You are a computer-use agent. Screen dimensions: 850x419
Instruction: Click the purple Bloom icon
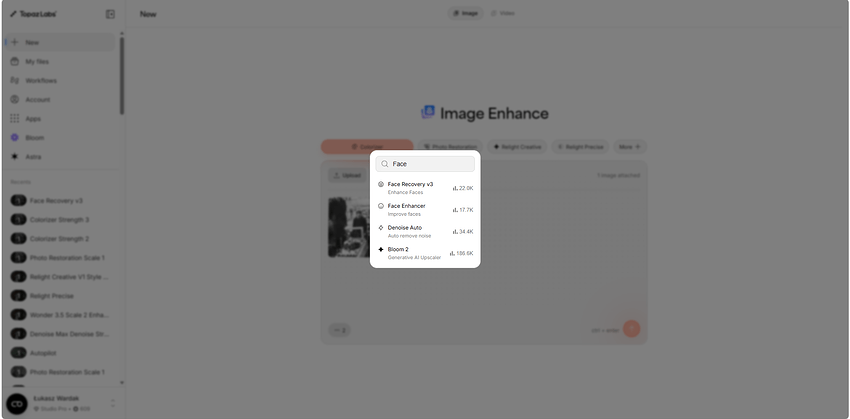tap(15, 138)
